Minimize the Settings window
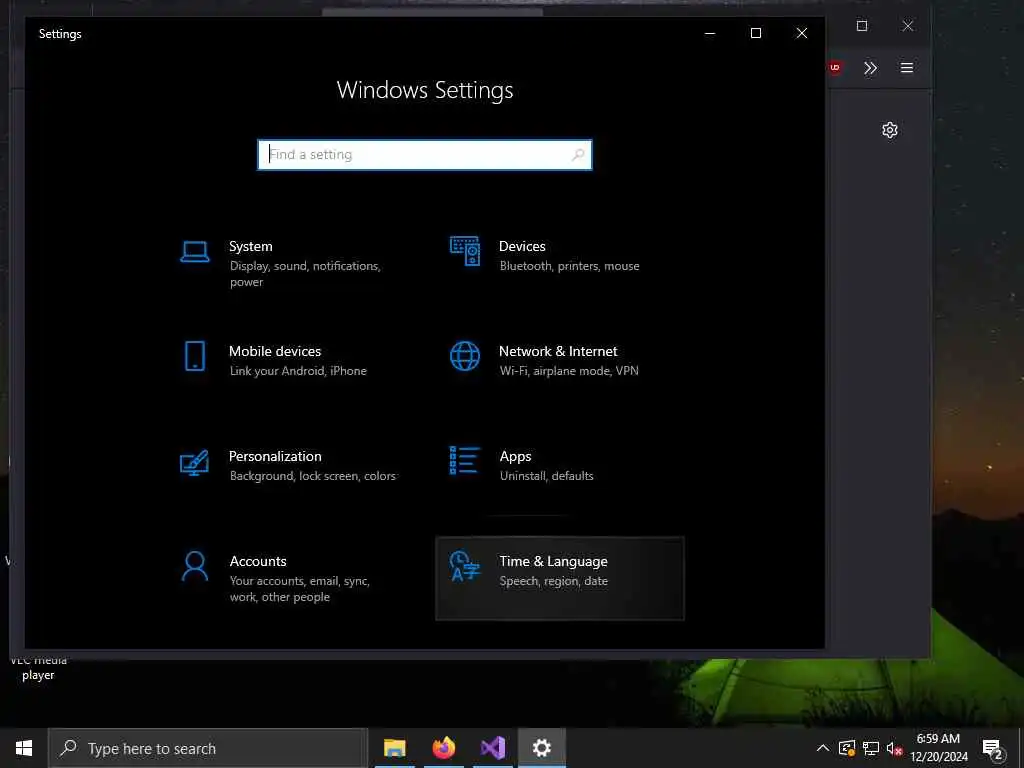Viewport: 1024px width, 768px height. point(710,33)
